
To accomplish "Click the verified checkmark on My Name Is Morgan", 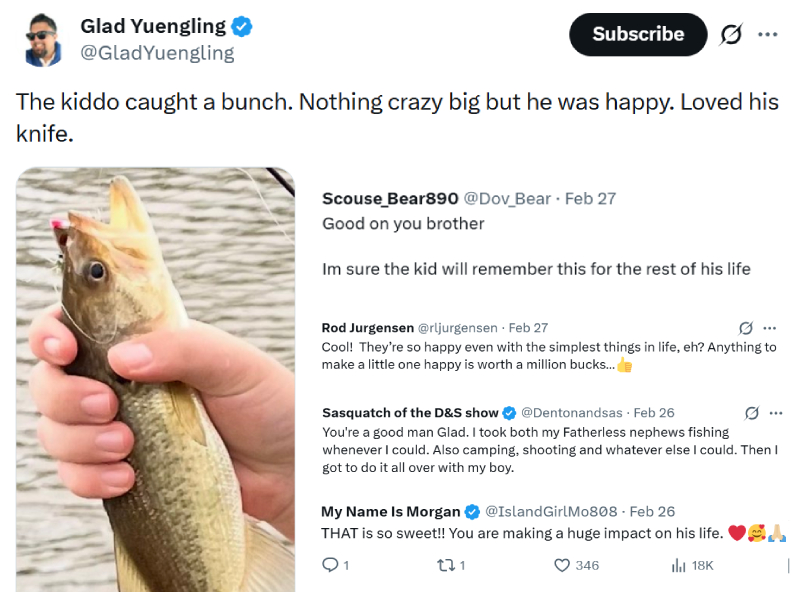I will tap(473, 510).
